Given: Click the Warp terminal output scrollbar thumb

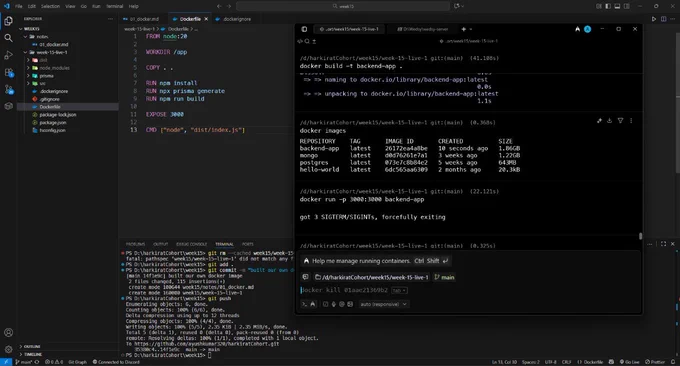Looking at the screenshot, I should point(640,236).
